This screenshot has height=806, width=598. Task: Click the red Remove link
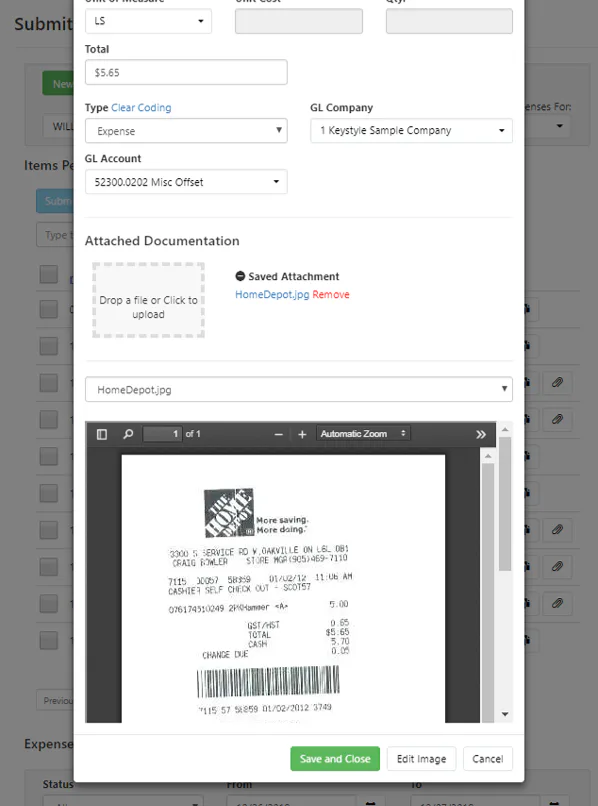pyautogui.click(x=331, y=295)
